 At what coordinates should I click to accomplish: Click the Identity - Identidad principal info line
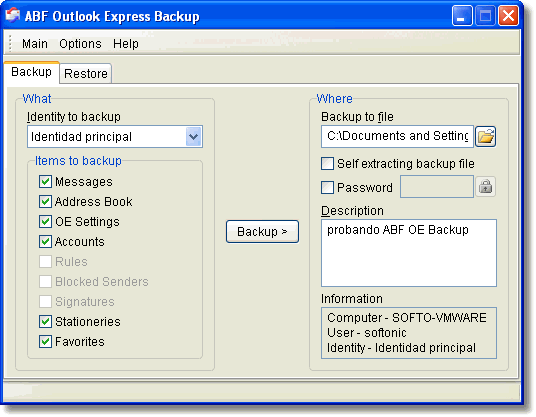pos(401,348)
